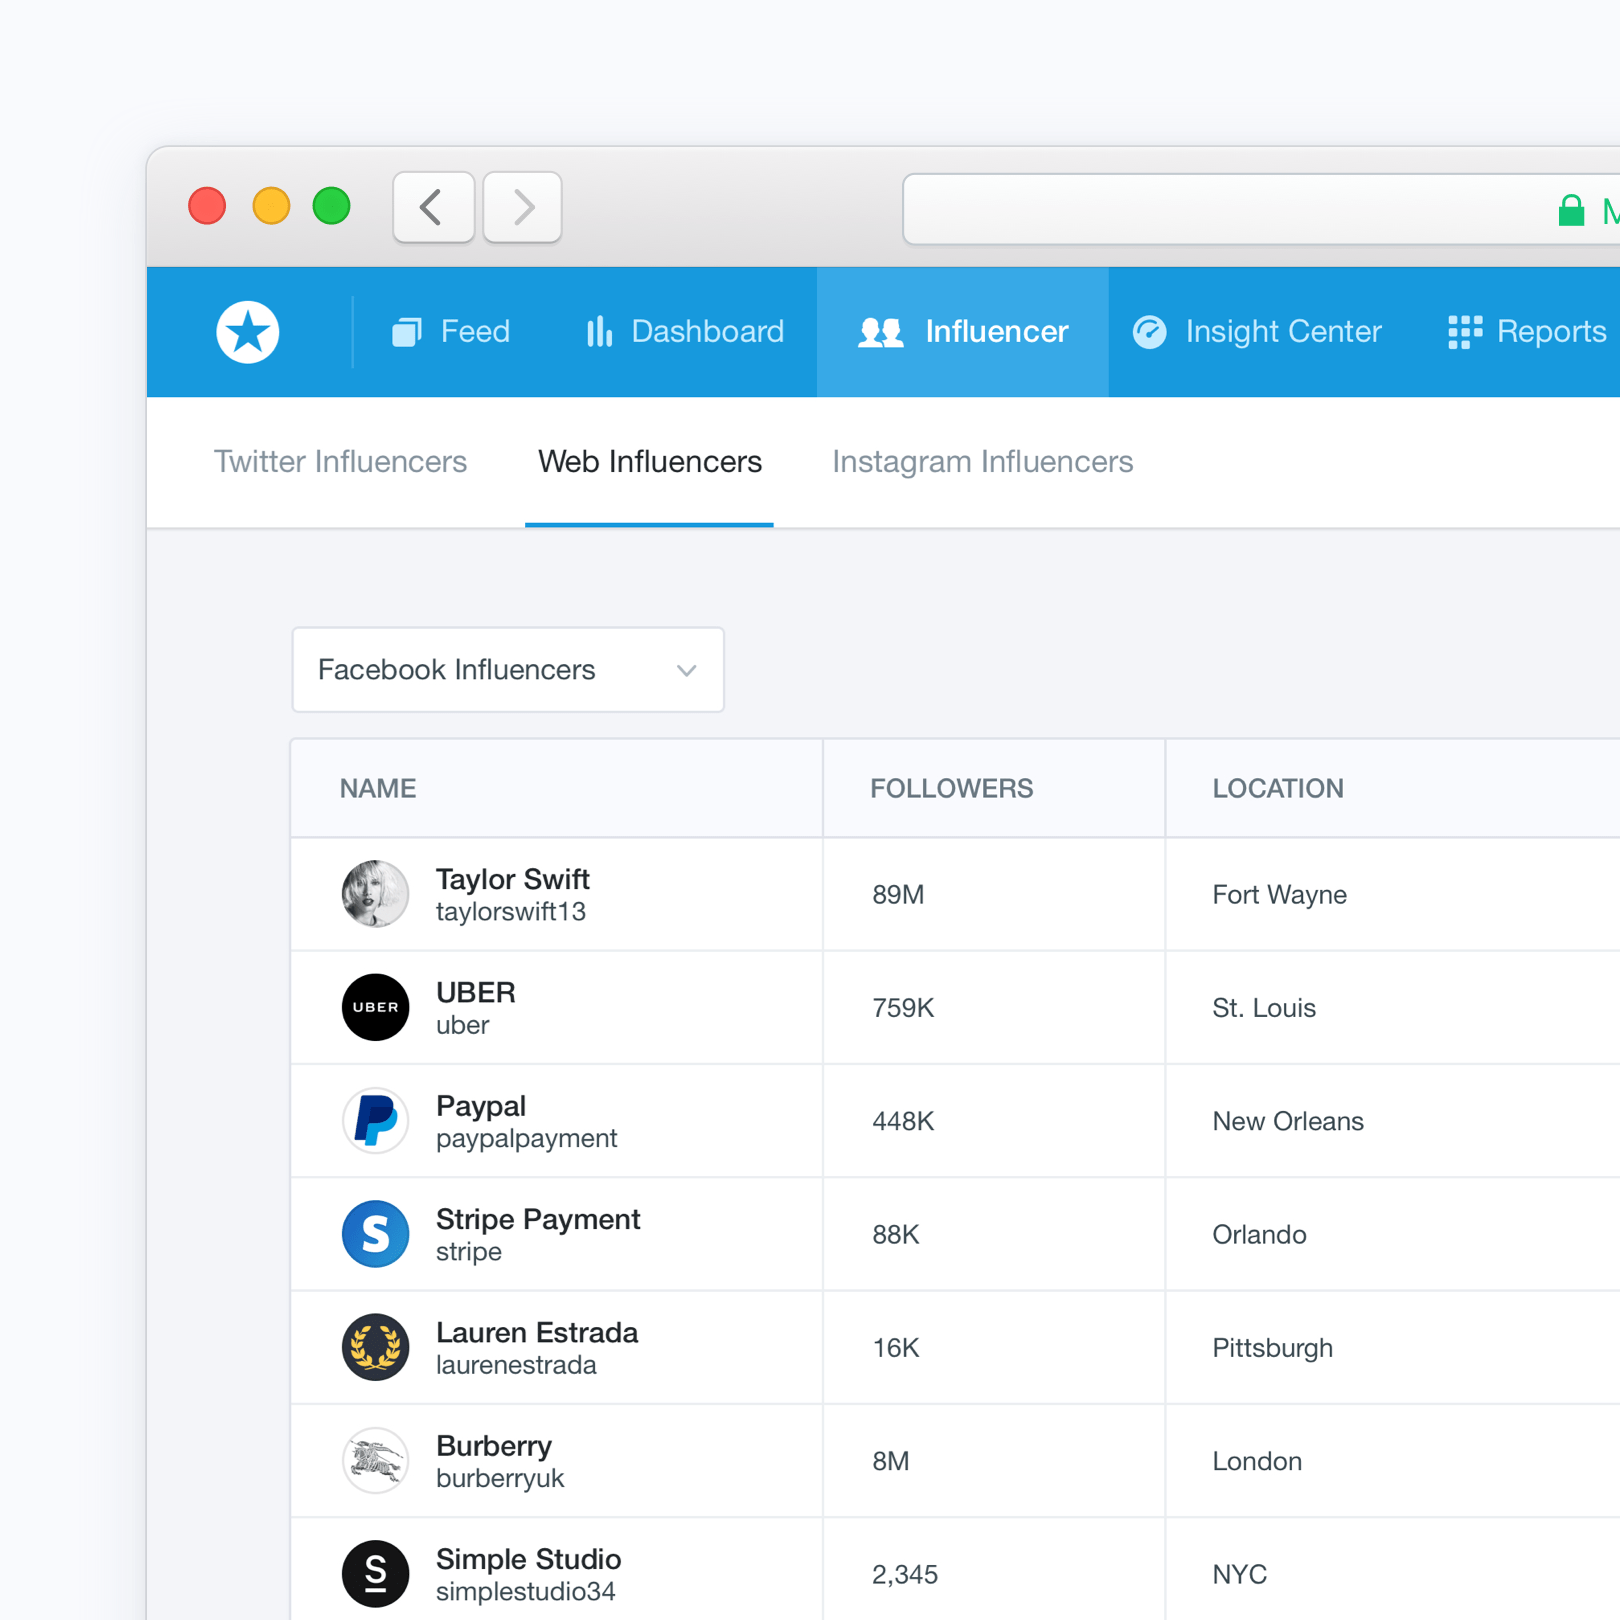Open the Reports menu item
1620x1620 pixels.
pyautogui.click(x=1527, y=332)
